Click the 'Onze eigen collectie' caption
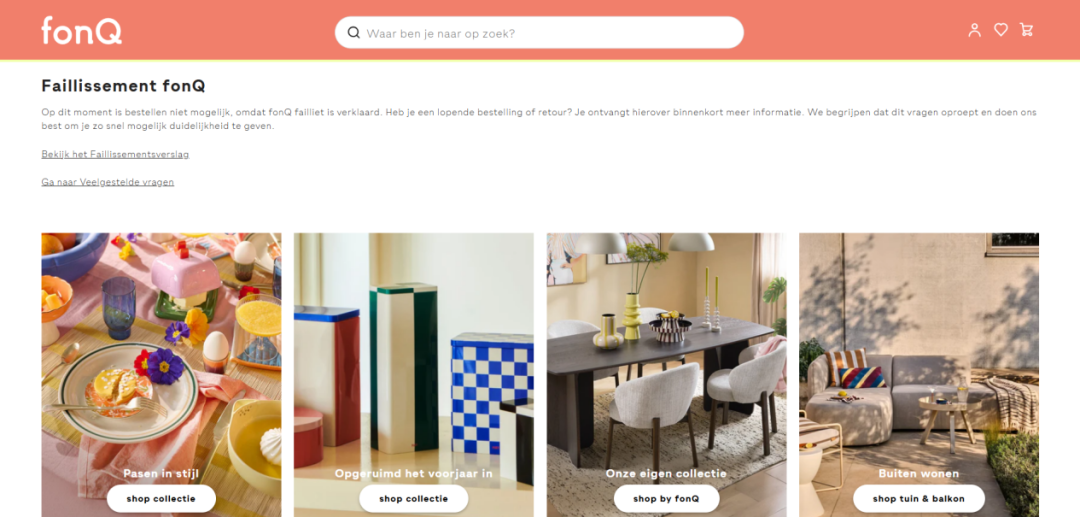 666,474
